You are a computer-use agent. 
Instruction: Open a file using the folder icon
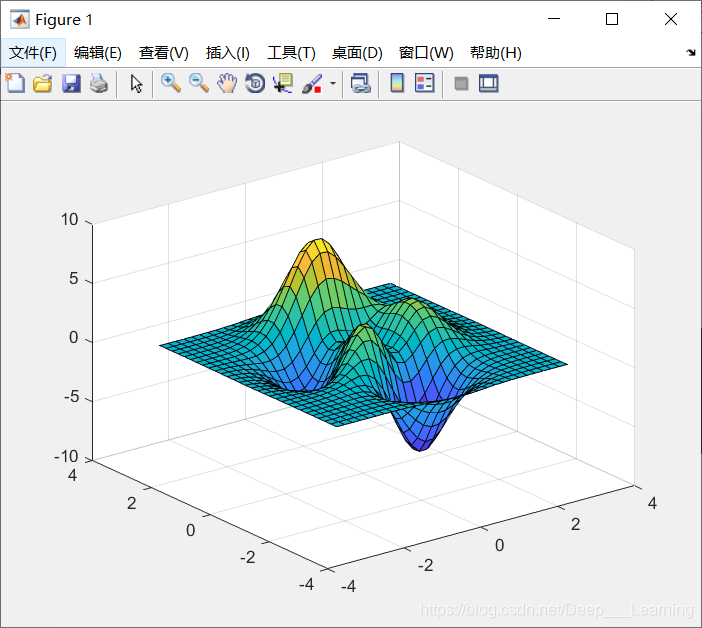[x=43, y=83]
